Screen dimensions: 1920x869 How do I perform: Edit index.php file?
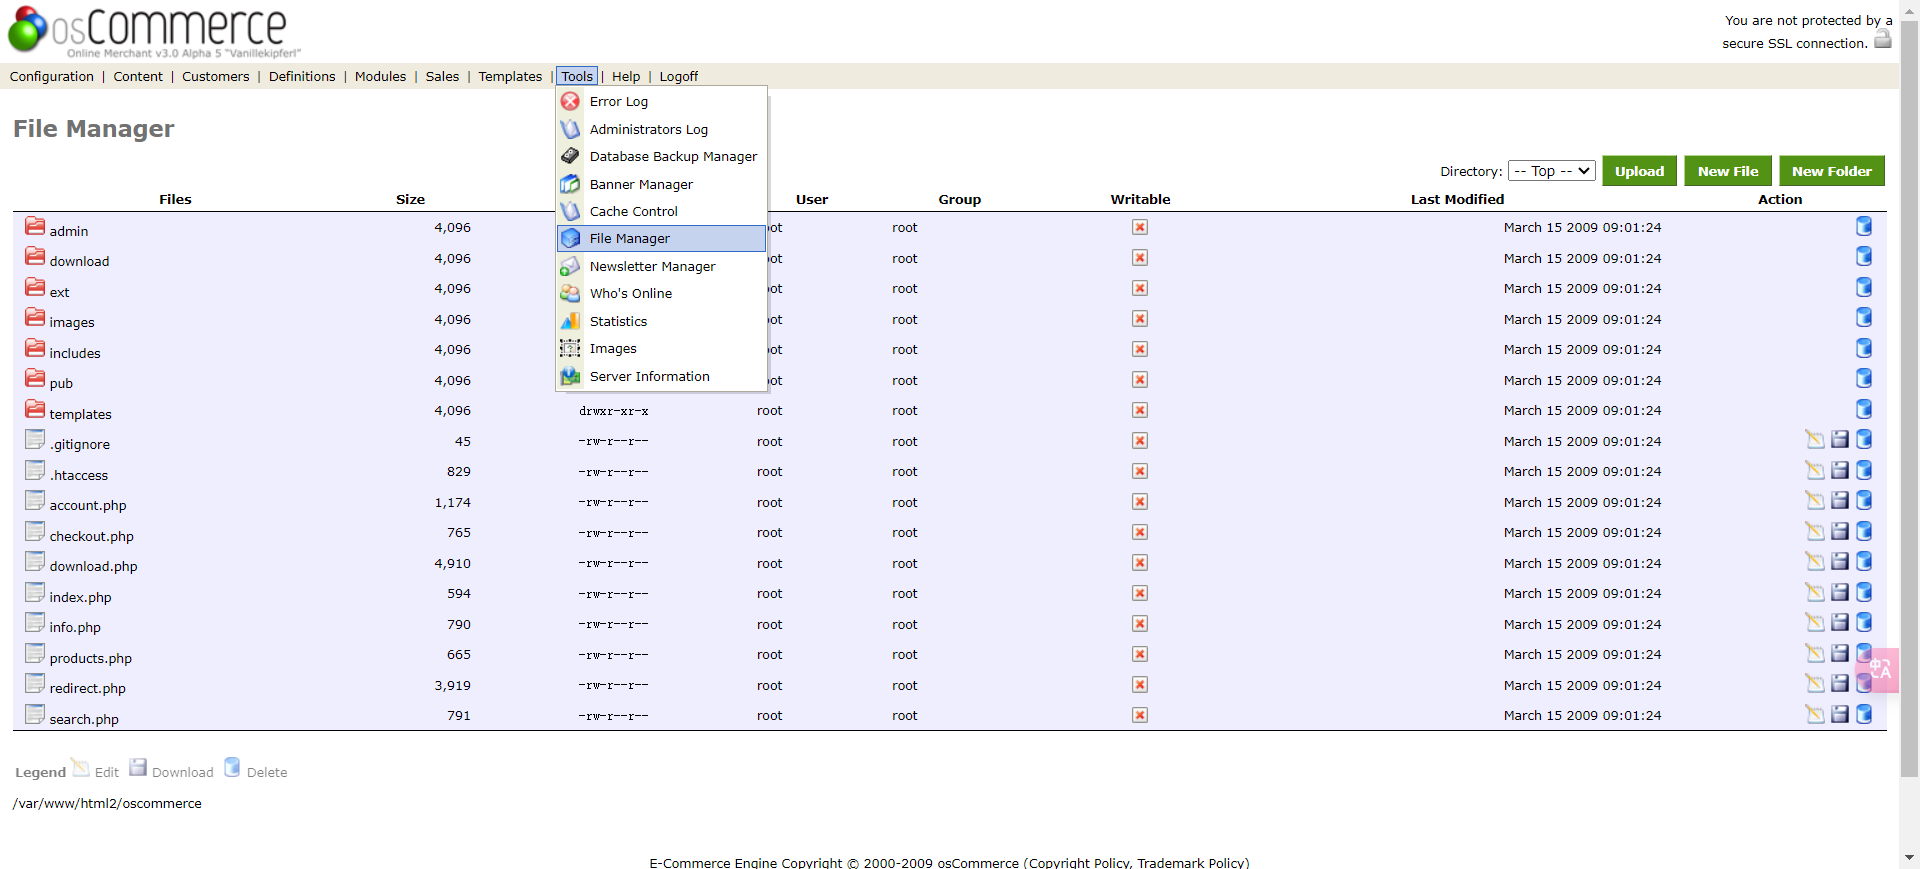point(1815,592)
